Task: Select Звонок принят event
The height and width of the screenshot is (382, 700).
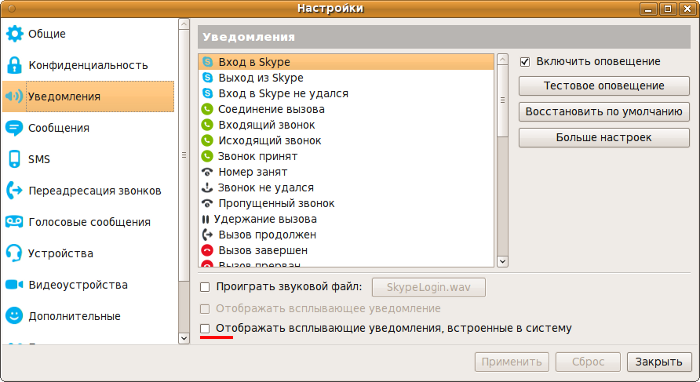Action: 346,156
